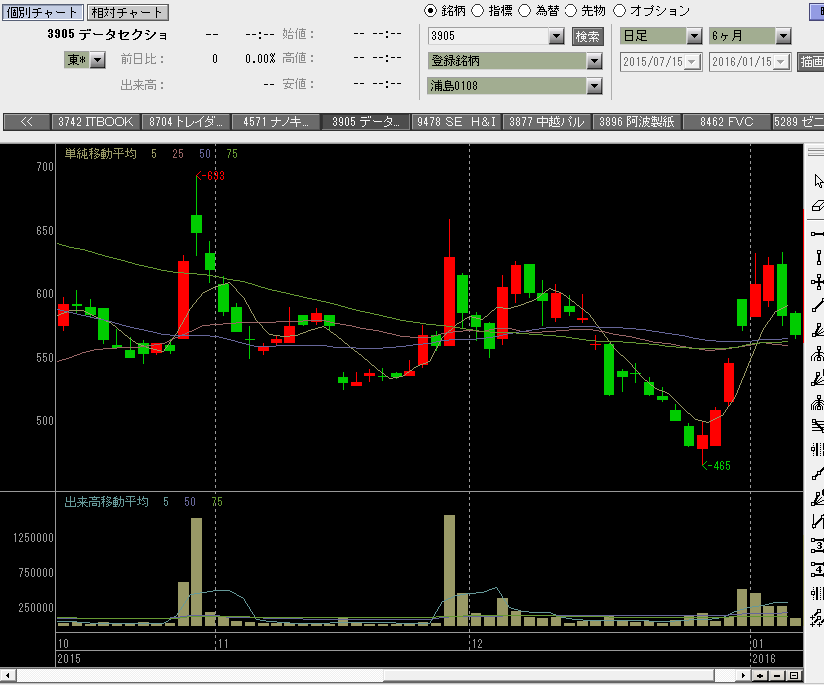
Task: Click the 描画 draw button
Action: [811, 62]
